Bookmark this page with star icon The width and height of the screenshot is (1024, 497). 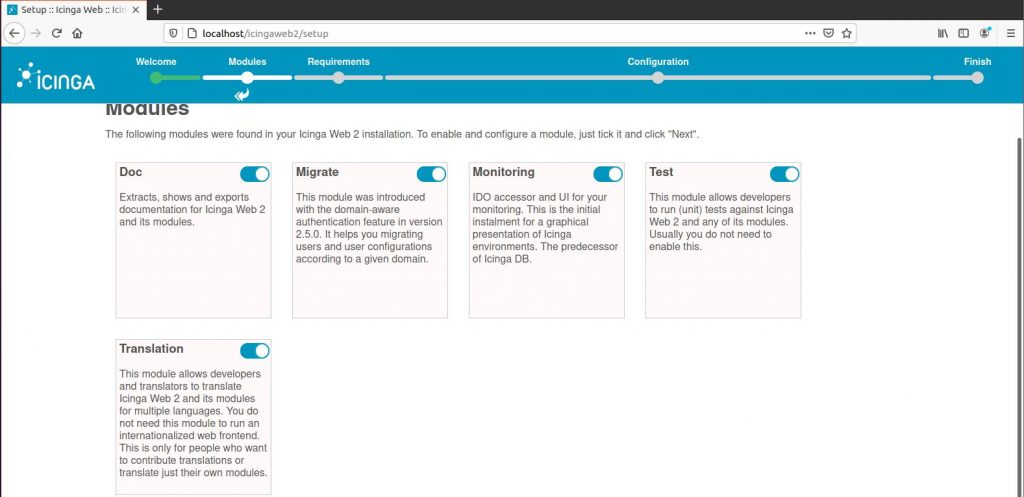coord(846,33)
